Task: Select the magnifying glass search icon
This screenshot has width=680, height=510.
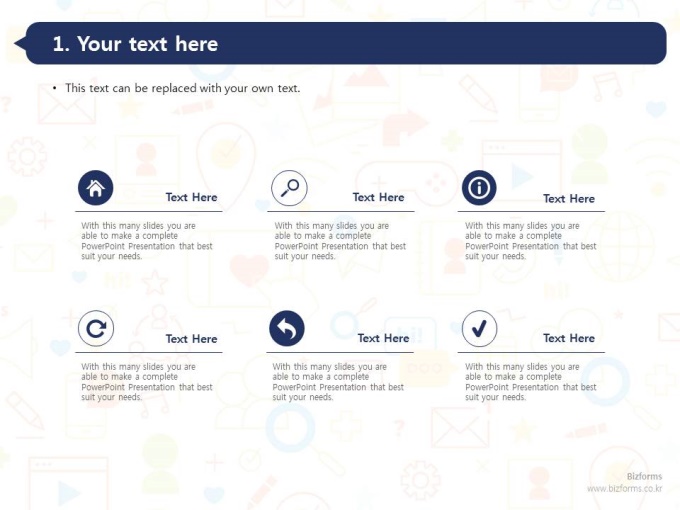Action: click(x=289, y=188)
